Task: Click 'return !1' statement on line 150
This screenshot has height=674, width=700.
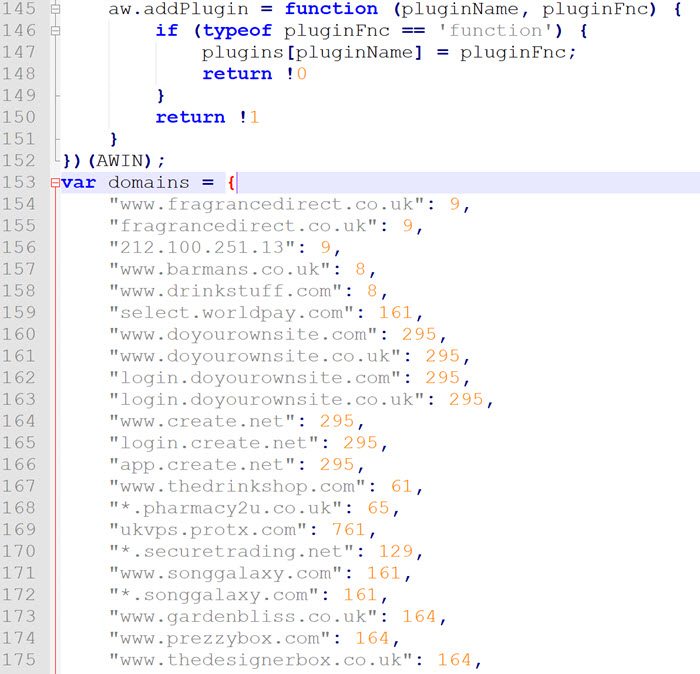Action: pos(207,117)
